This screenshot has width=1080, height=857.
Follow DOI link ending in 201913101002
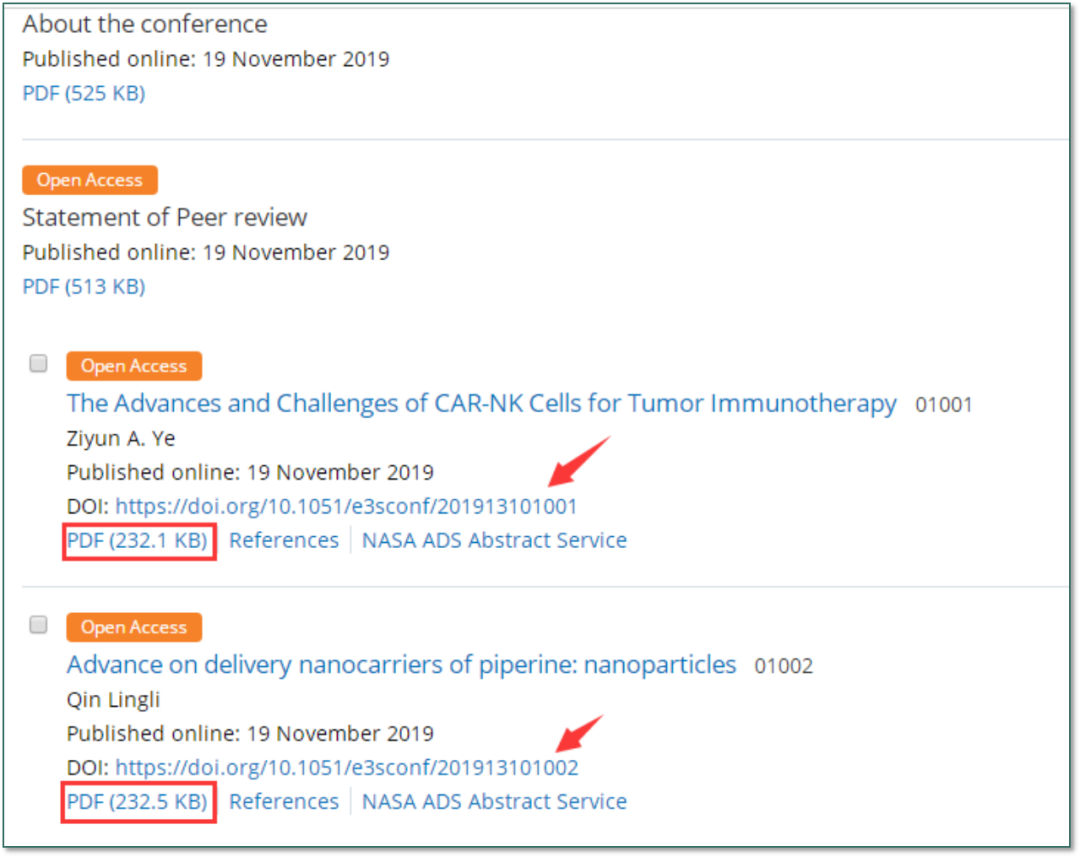coord(346,767)
